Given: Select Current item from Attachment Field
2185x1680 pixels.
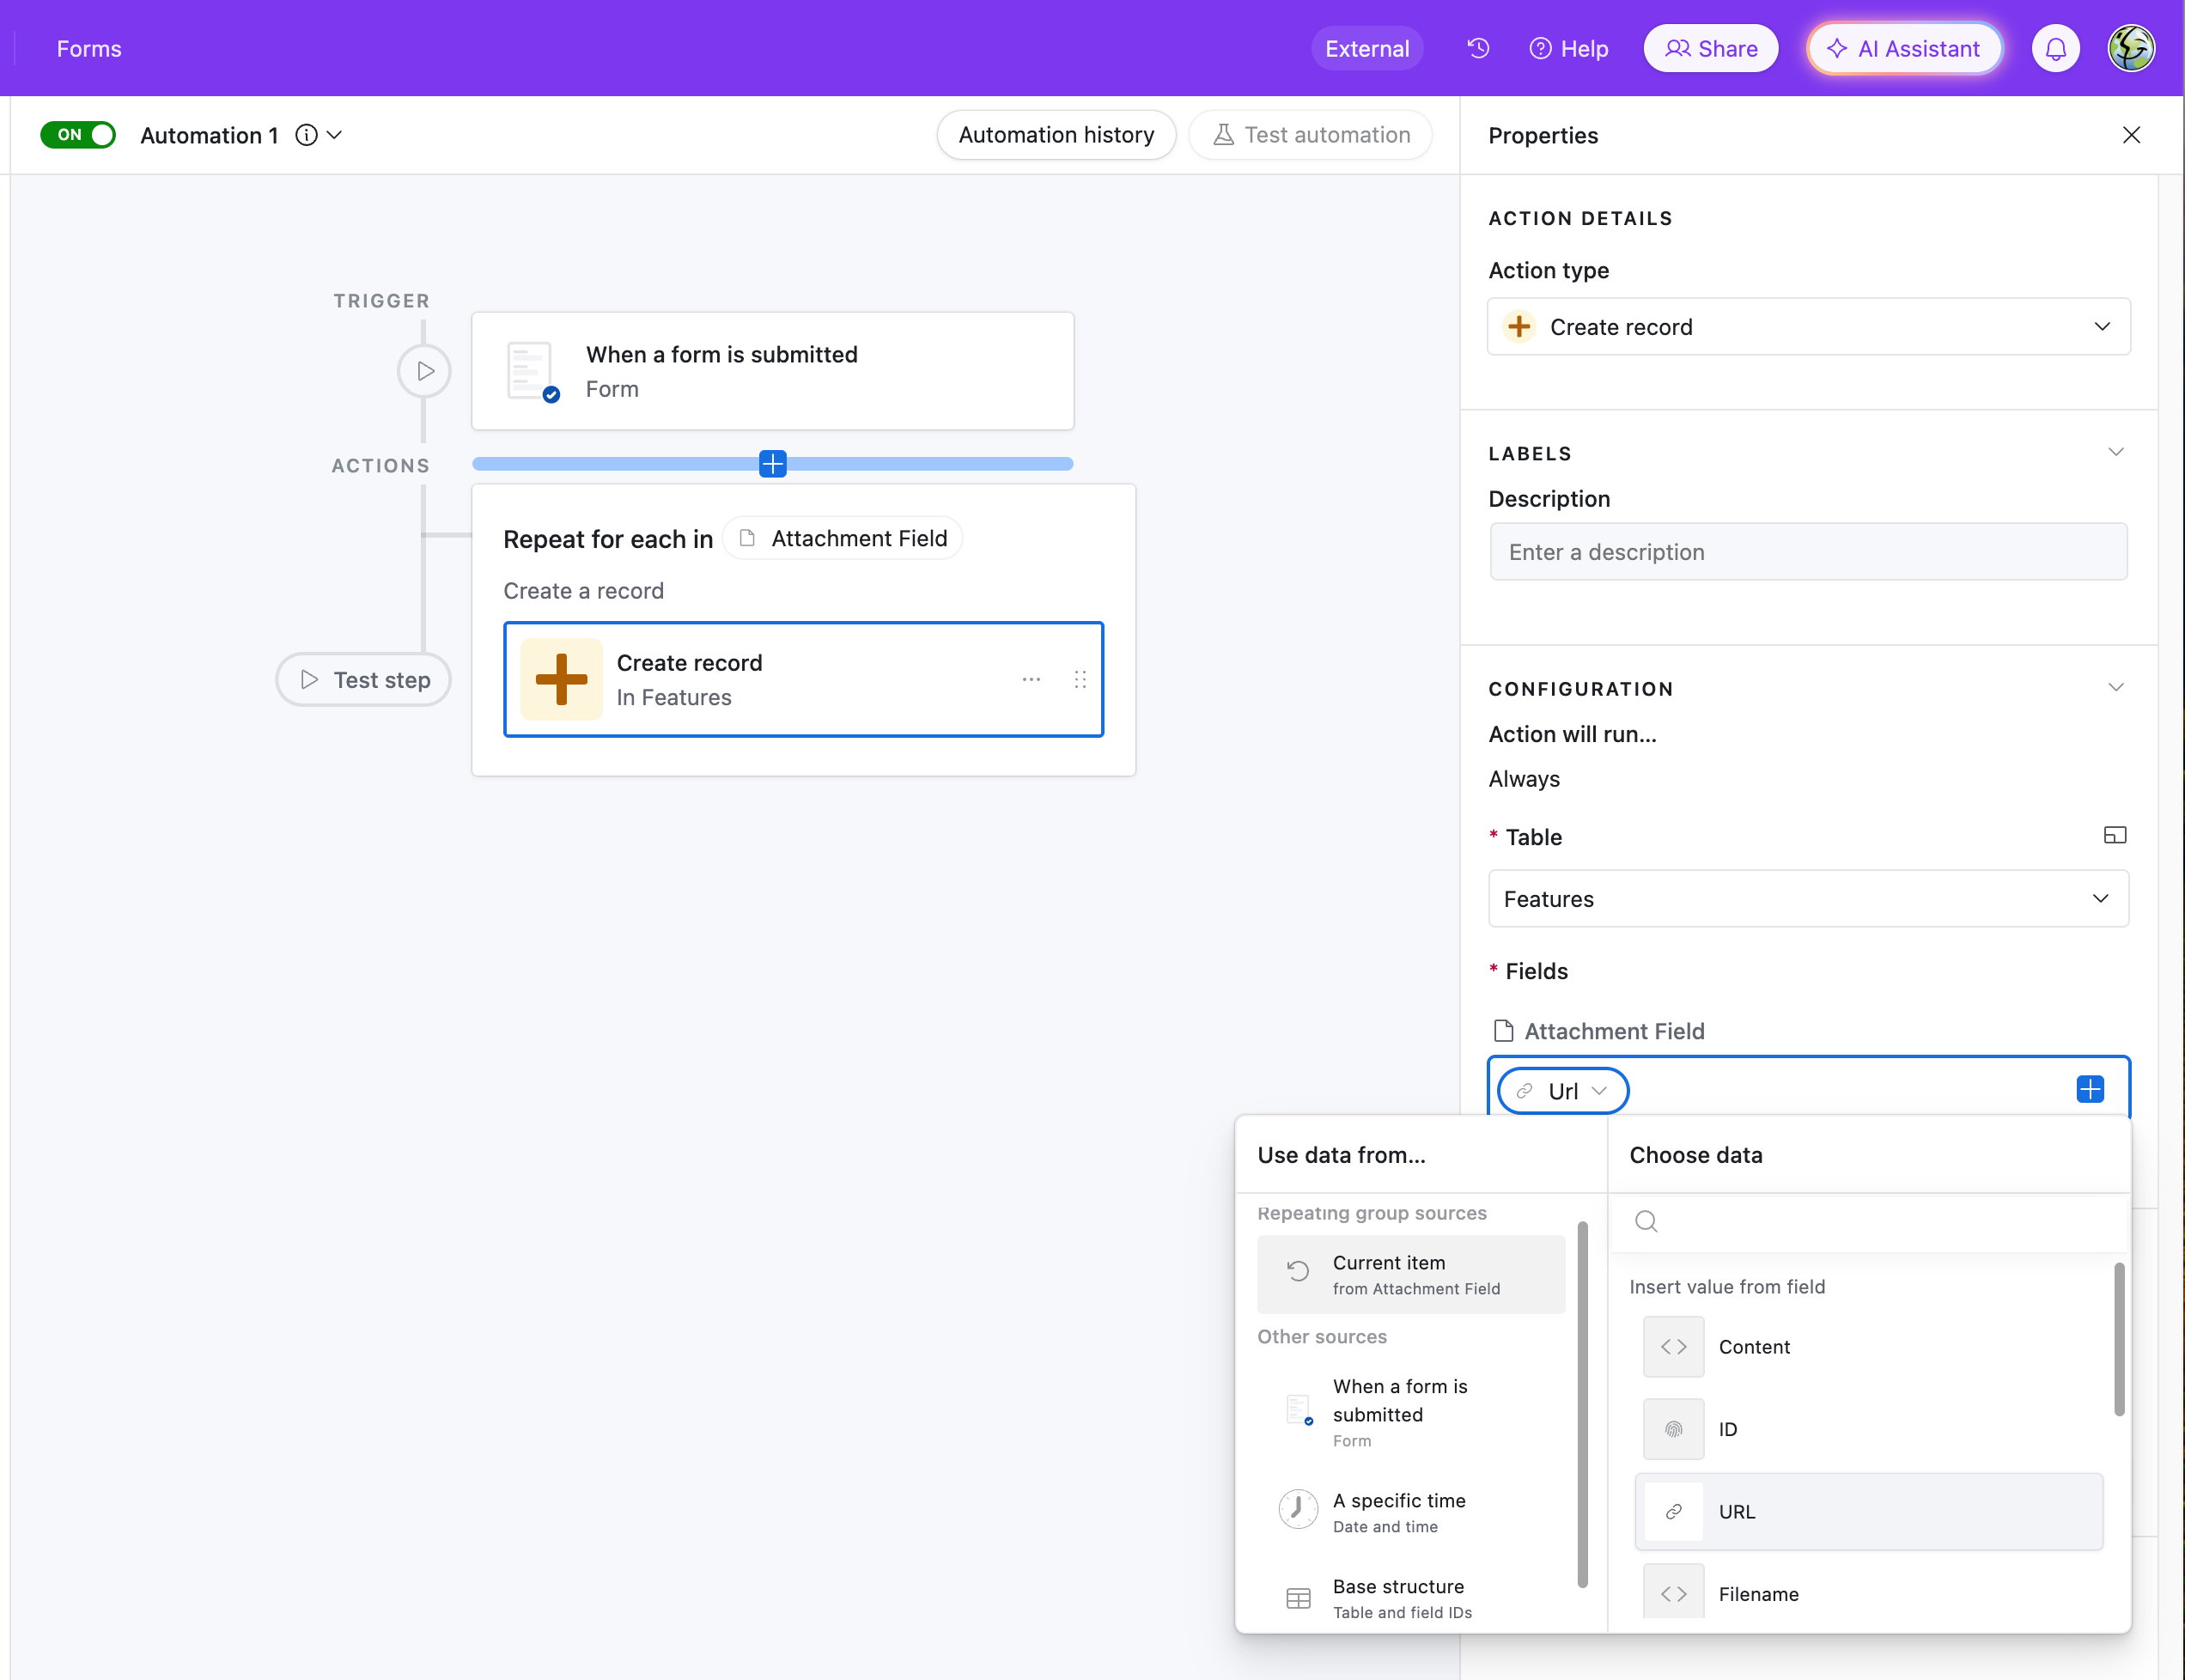Looking at the screenshot, I should [1411, 1275].
